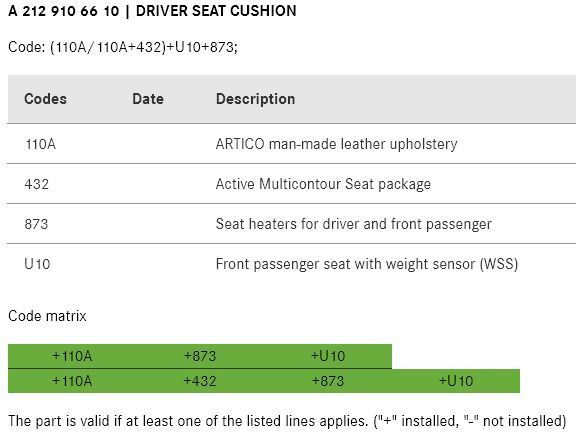The width and height of the screenshot is (576, 445).
Task: Click +432 in second matrix row
Action: click(x=200, y=381)
